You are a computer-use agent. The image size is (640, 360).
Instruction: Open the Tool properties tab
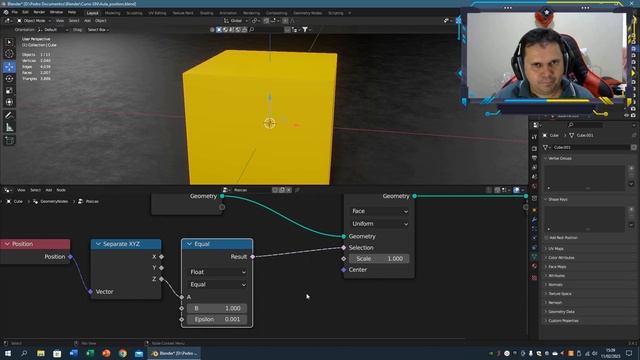[534, 137]
